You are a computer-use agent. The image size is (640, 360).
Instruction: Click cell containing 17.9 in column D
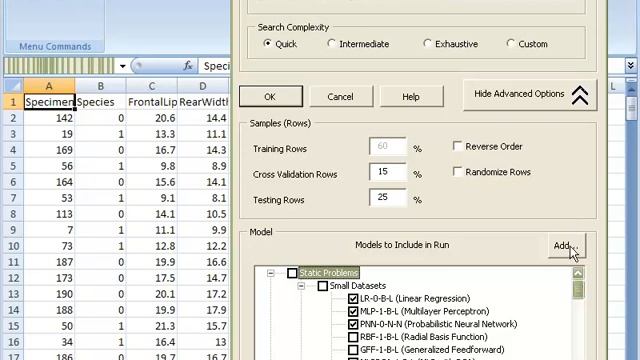tap(203, 310)
